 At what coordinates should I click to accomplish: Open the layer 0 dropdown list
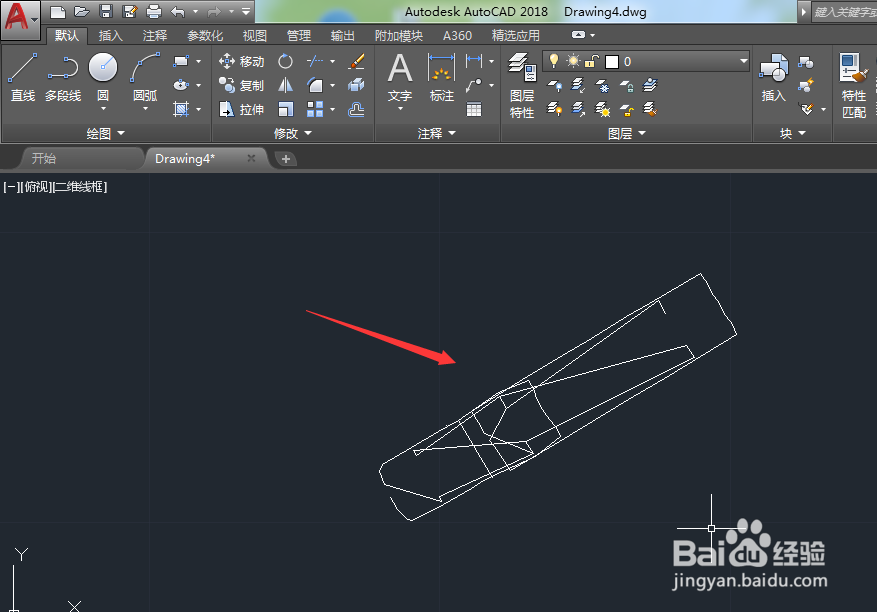743,61
